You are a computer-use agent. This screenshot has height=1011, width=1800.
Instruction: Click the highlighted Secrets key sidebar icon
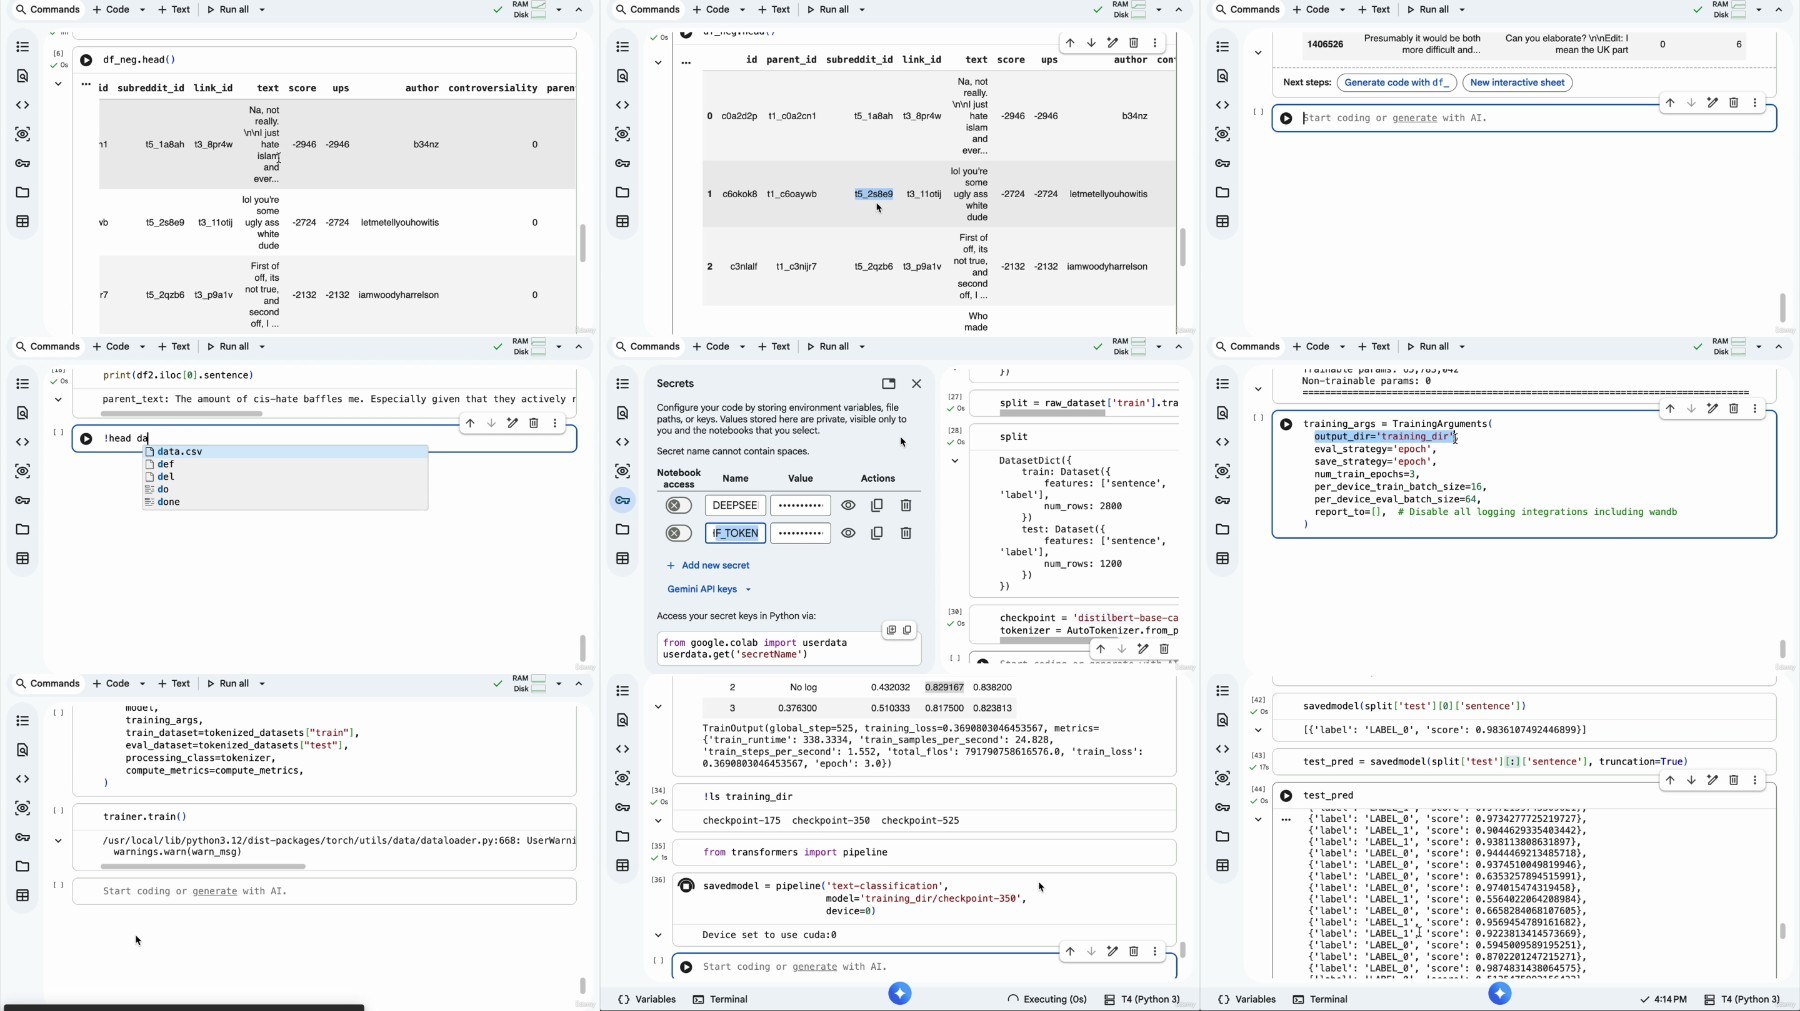pos(623,500)
